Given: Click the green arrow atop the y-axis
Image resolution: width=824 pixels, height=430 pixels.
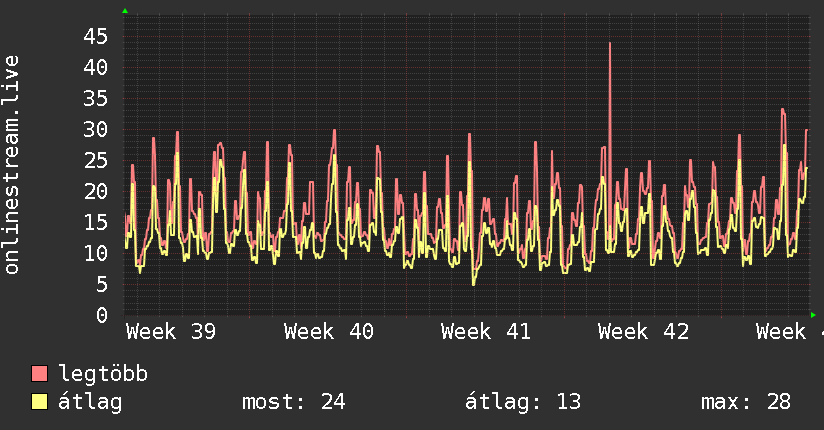Looking at the screenshot, I should pos(125,11).
